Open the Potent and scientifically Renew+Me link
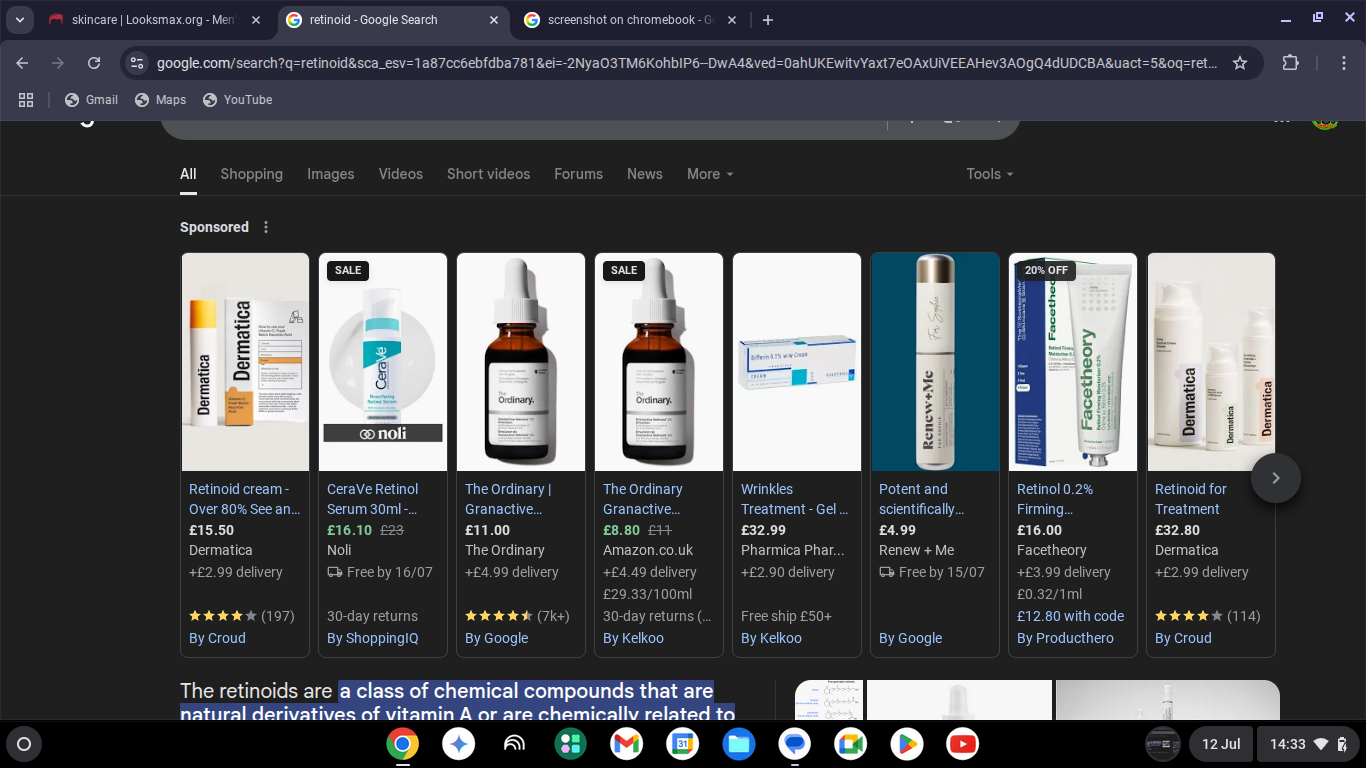This screenshot has height=768, width=1366. (x=921, y=499)
